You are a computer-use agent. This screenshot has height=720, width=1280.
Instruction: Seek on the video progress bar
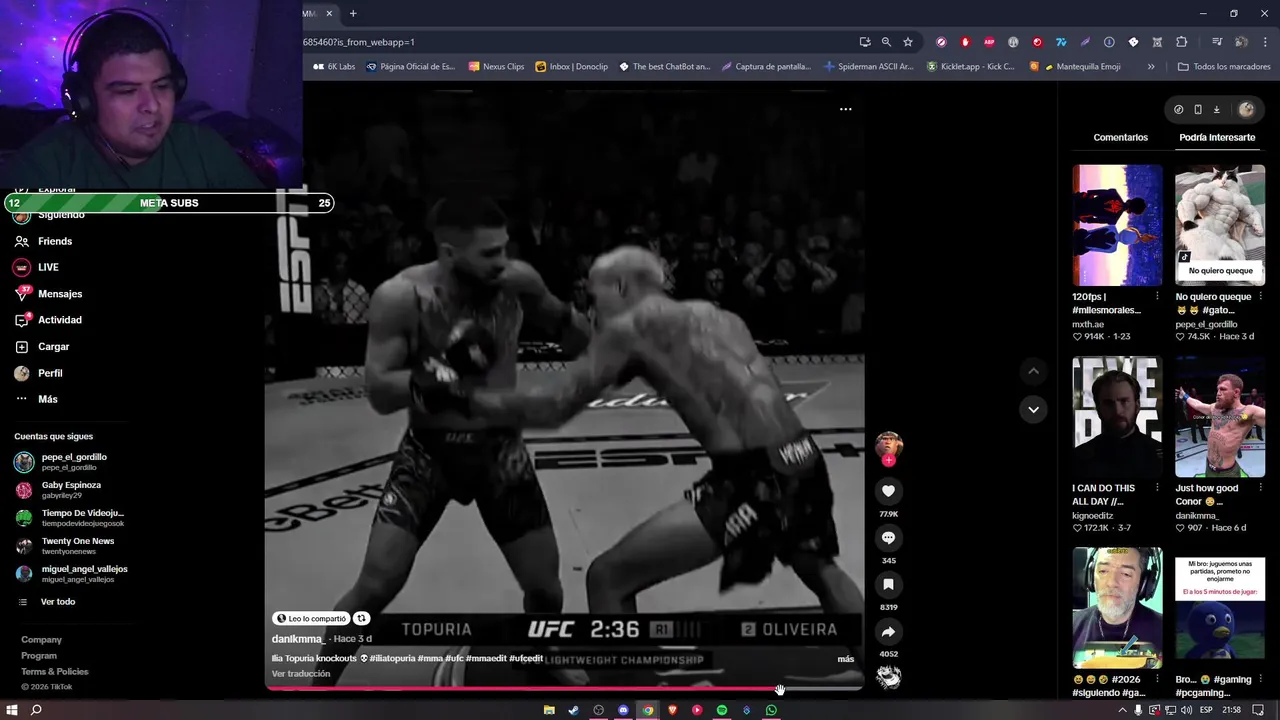(x=564, y=689)
